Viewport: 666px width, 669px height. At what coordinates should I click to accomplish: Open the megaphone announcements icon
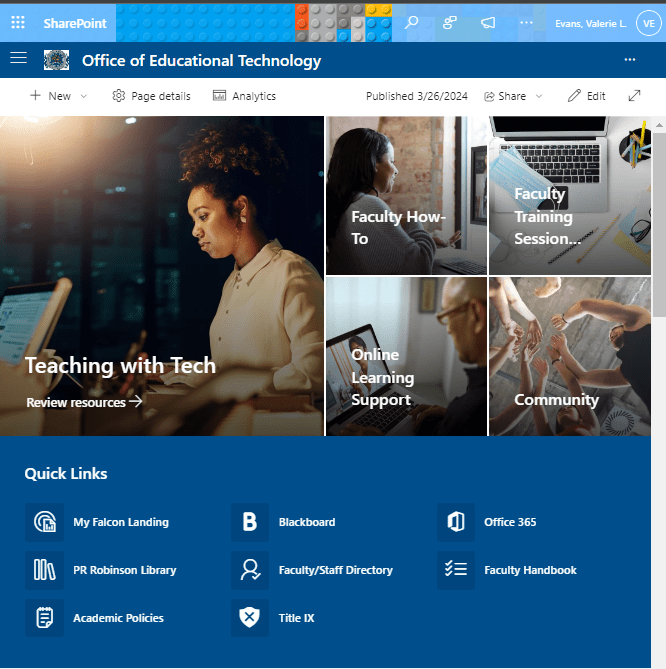[488, 22]
